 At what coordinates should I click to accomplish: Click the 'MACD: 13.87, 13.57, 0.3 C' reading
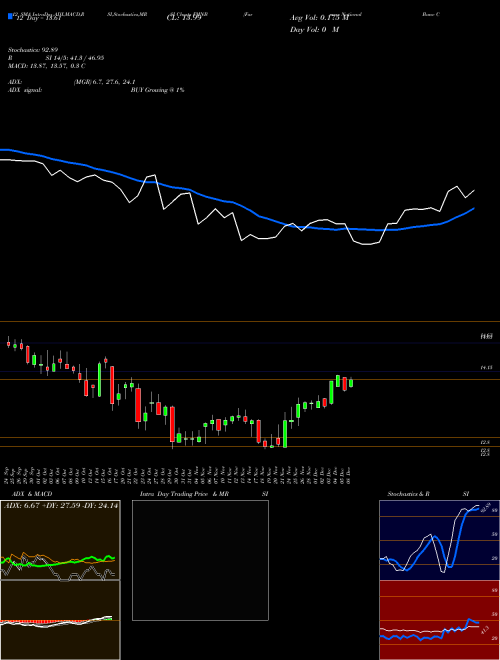(47, 66)
